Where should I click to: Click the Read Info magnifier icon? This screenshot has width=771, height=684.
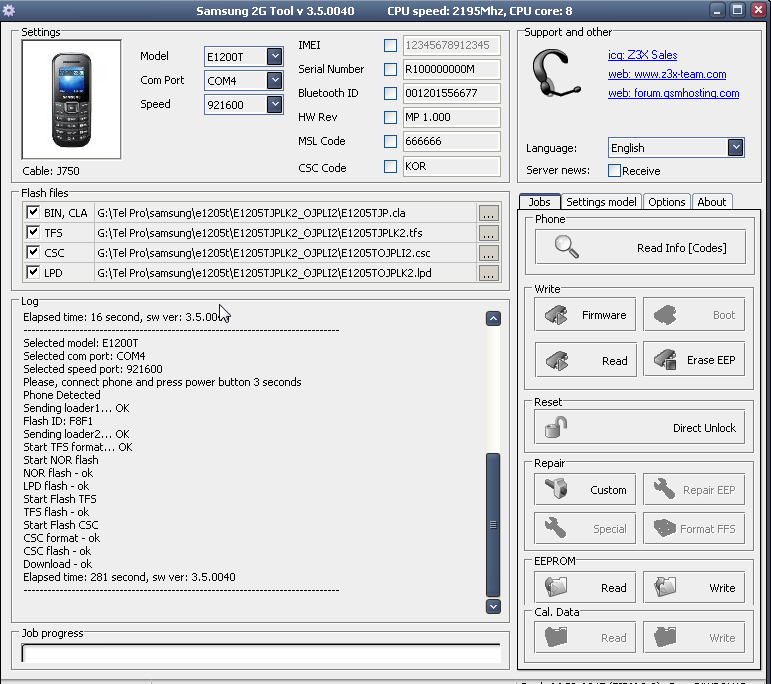[x=566, y=247]
